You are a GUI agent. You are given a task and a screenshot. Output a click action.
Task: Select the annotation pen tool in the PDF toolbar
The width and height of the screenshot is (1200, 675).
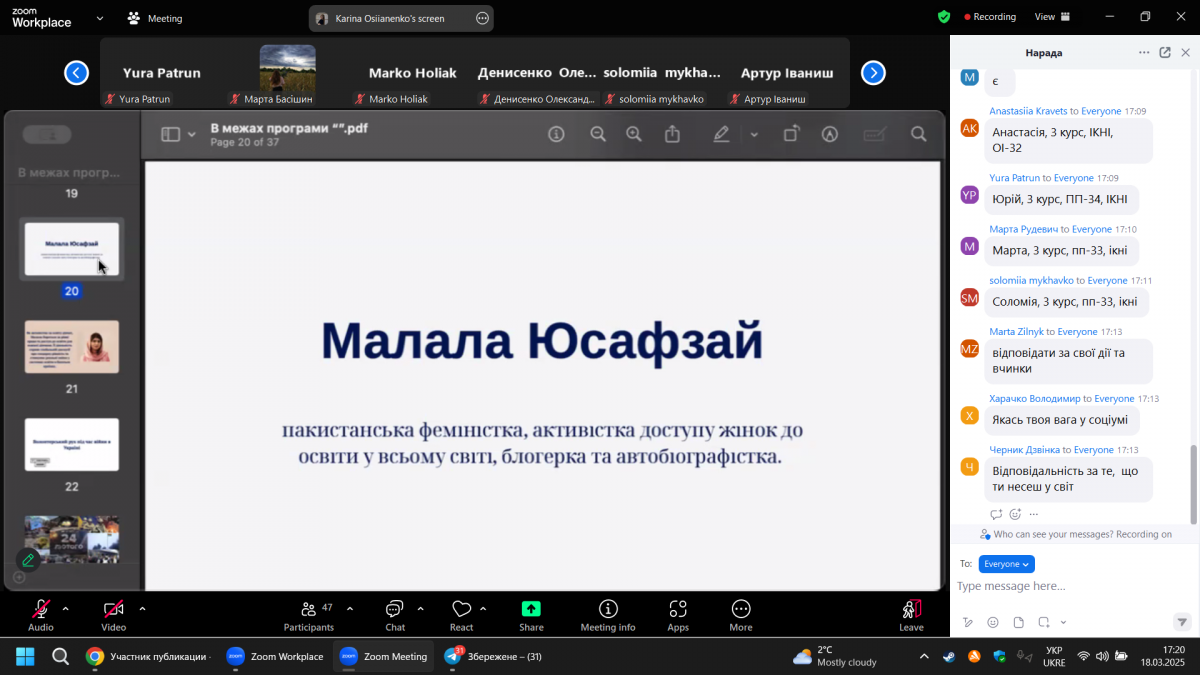tap(721, 134)
